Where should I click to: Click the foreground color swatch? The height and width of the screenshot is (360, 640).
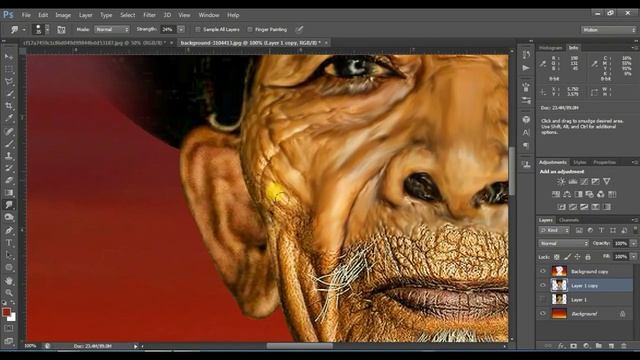(x=6, y=312)
